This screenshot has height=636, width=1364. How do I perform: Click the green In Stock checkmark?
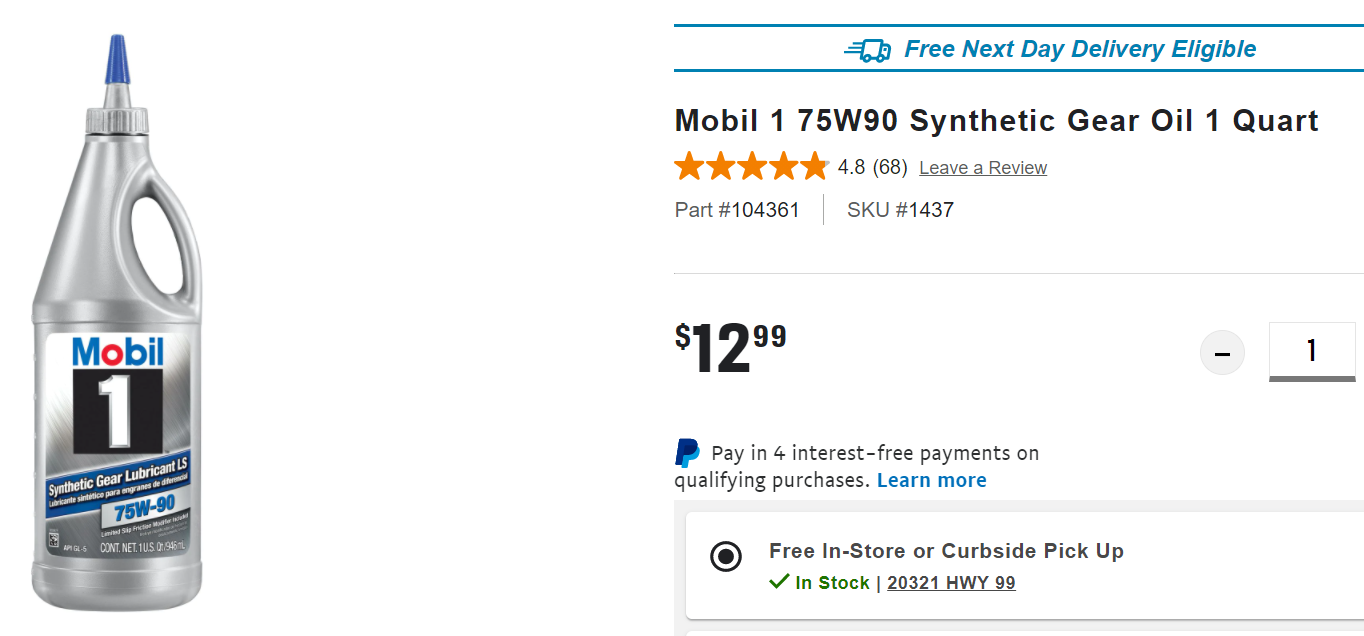779,581
